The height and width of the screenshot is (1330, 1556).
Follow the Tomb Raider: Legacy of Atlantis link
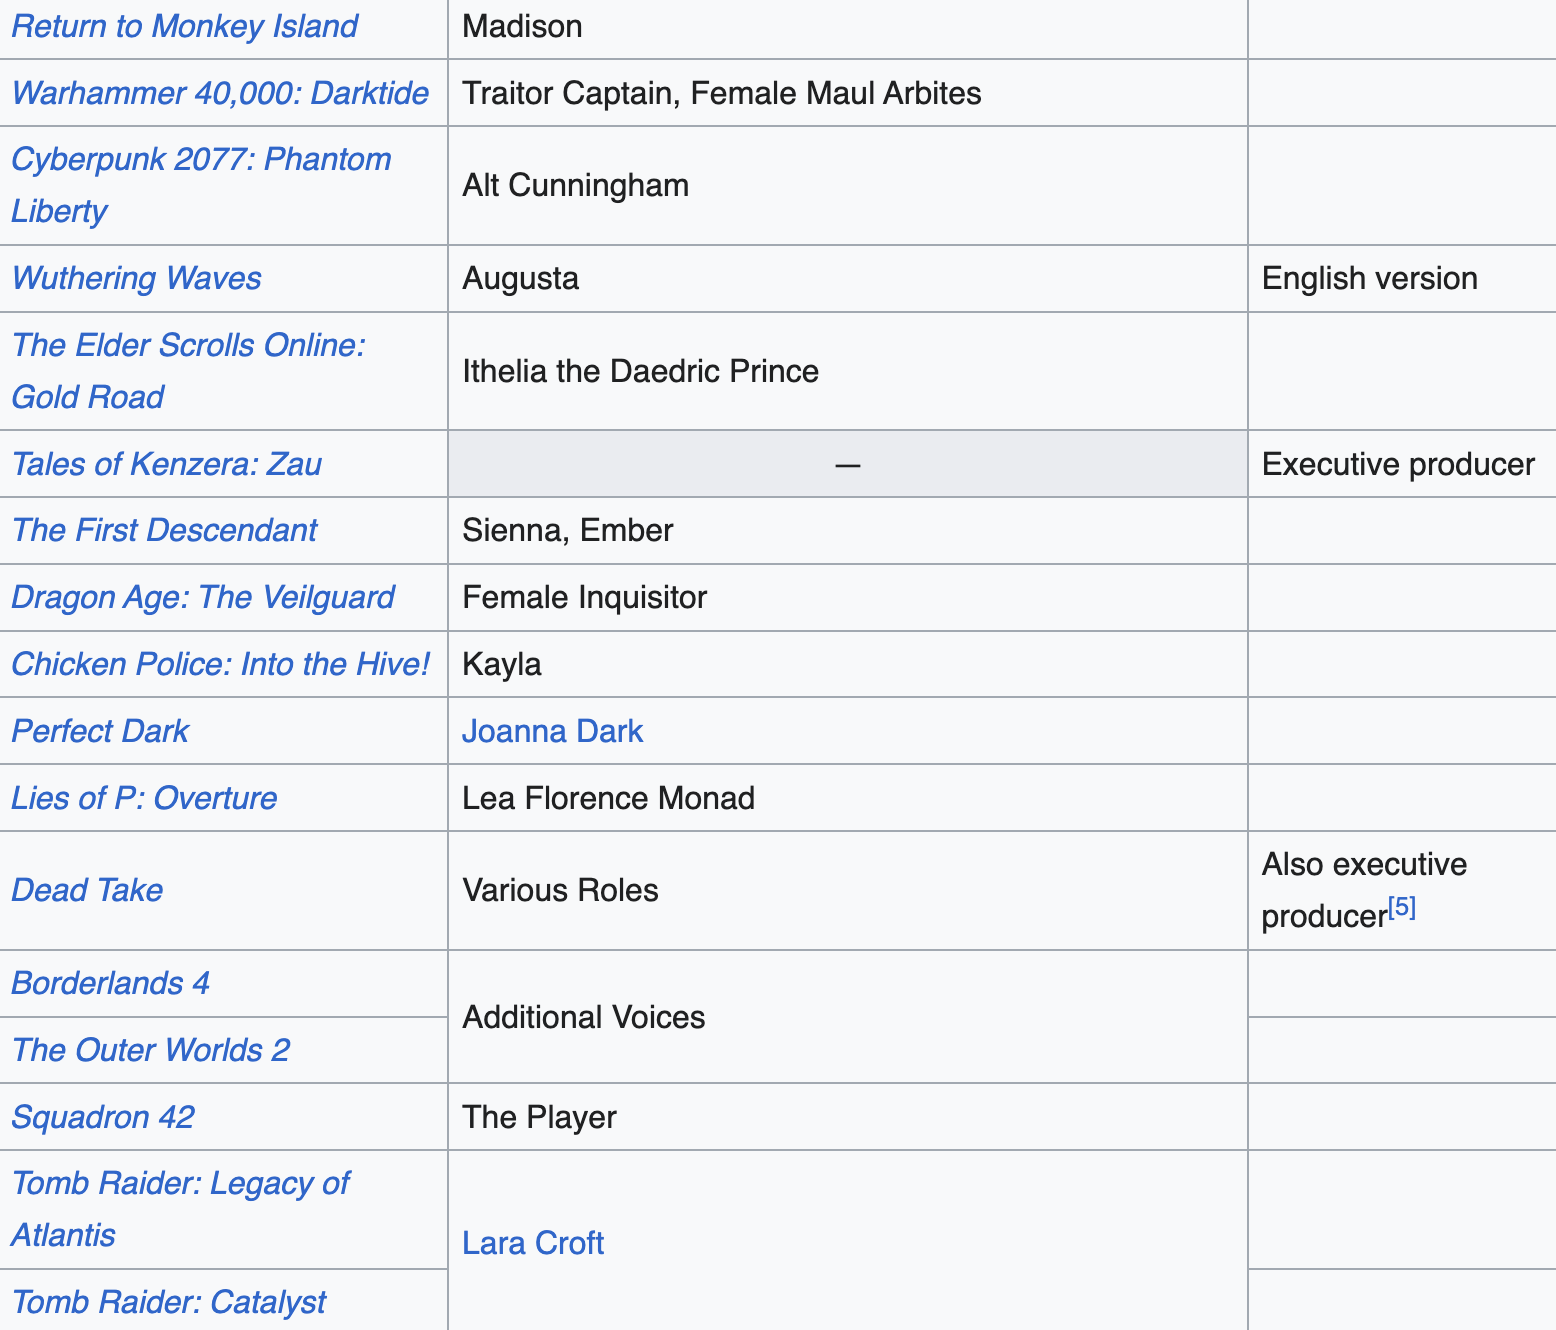click(x=180, y=1209)
